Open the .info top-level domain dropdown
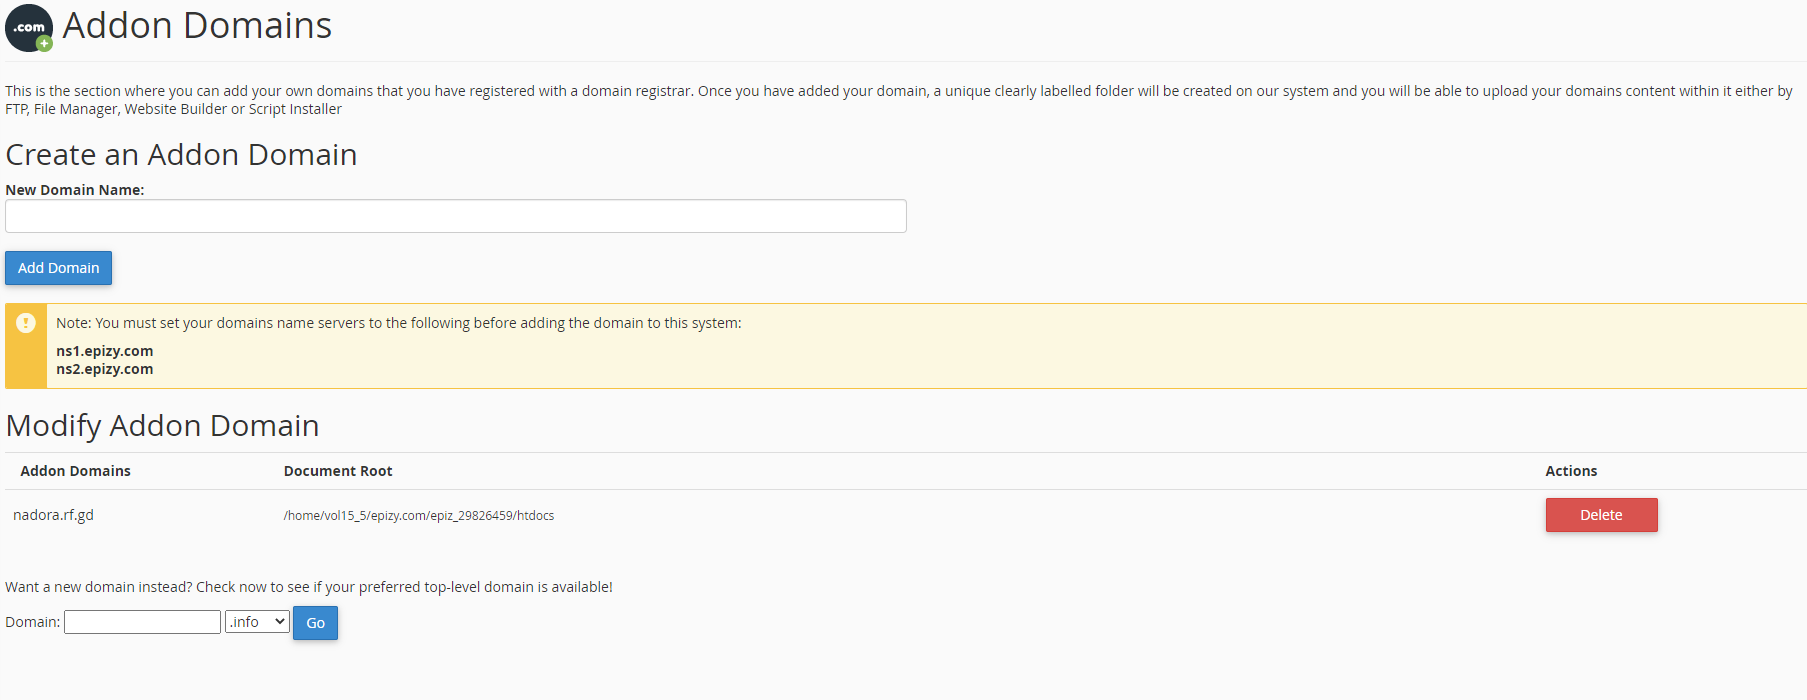Viewport: 1807px width, 700px height. (x=257, y=622)
